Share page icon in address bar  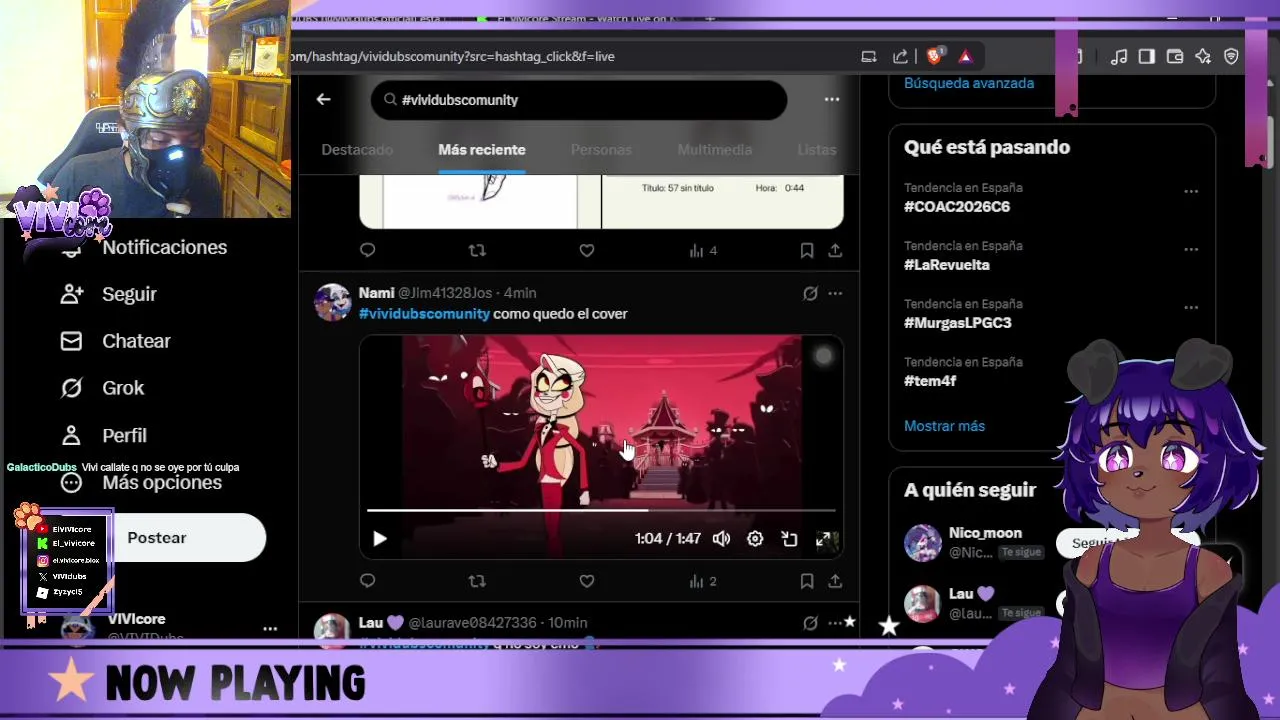point(900,57)
